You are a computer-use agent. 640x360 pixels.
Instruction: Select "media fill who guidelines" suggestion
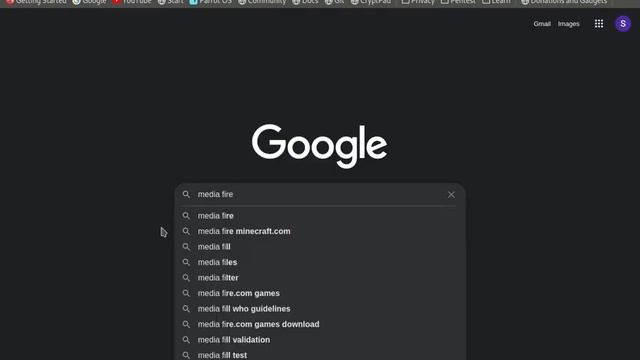(320, 309)
